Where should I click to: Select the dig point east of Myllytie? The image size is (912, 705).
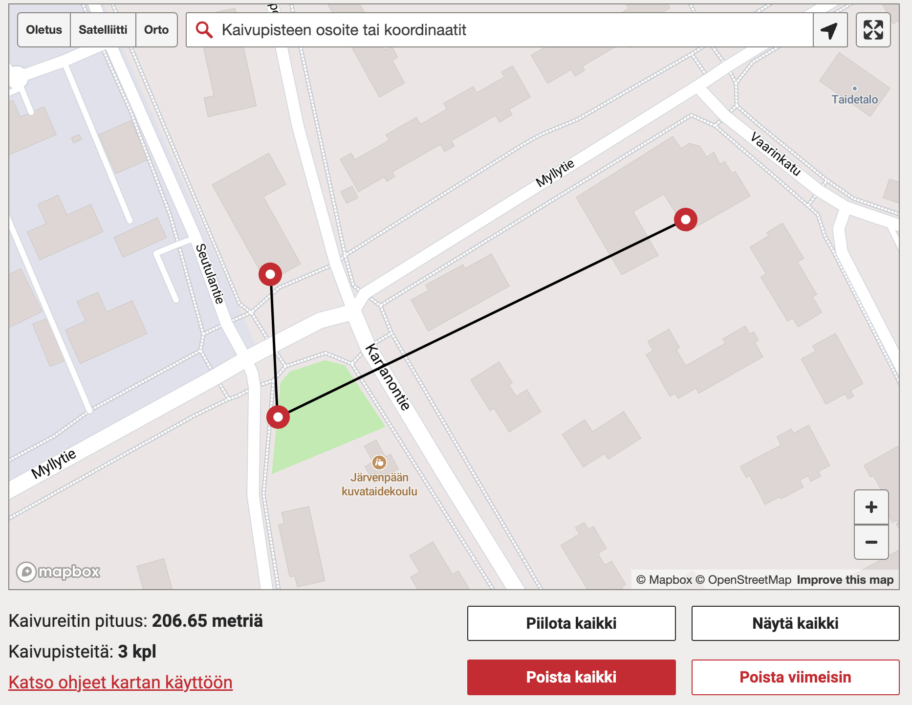pyautogui.click(x=686, y=219)
